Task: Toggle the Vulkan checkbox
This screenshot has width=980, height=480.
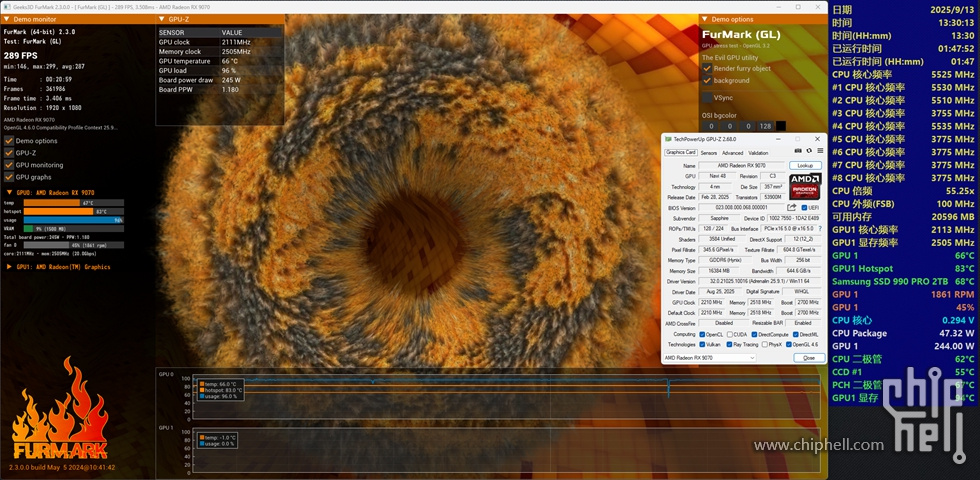Action: point(702,344)
